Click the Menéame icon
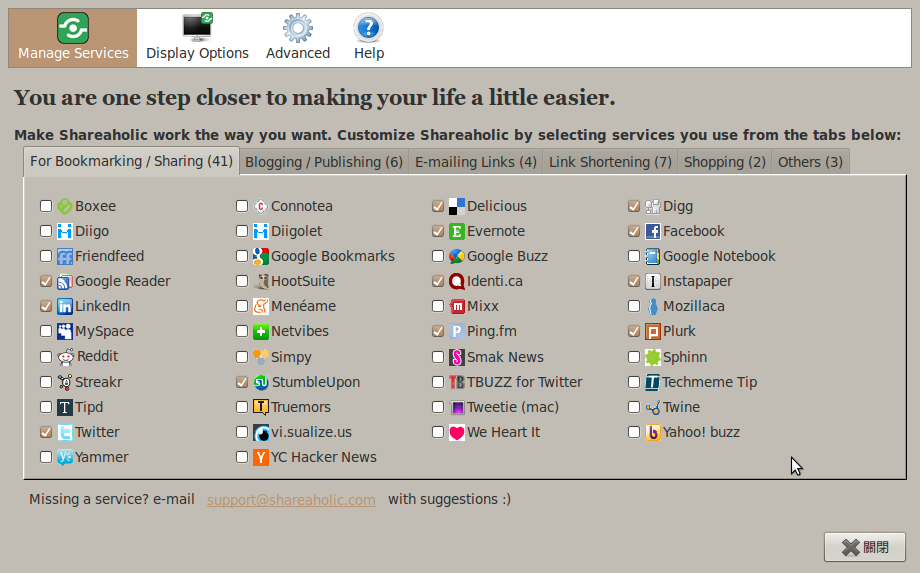 pos(261,306)
